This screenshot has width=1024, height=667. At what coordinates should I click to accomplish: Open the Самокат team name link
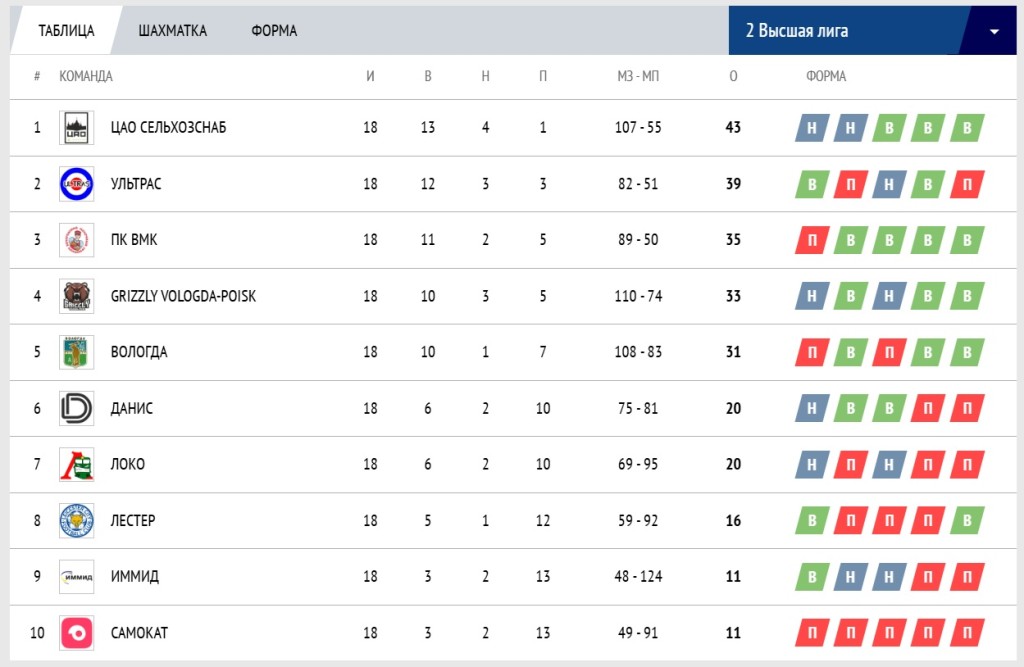(139, 633)
